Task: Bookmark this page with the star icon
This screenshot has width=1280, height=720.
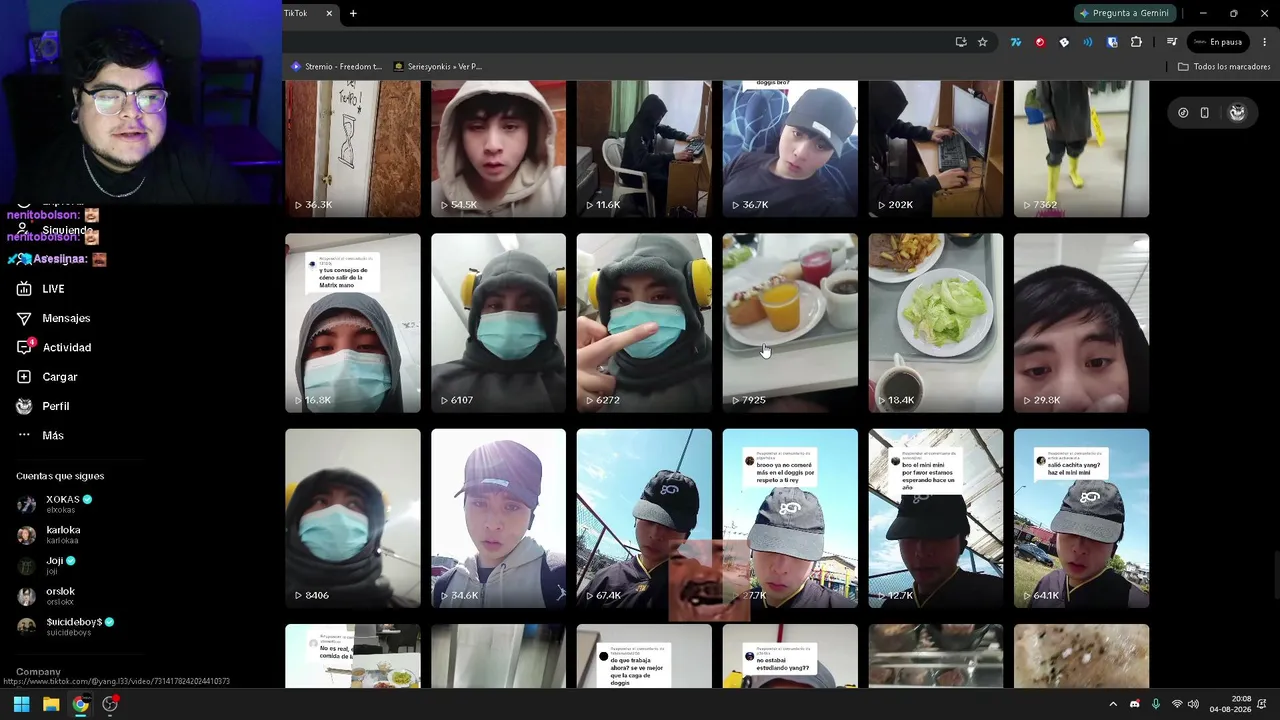Action: (x=983, y=42)
